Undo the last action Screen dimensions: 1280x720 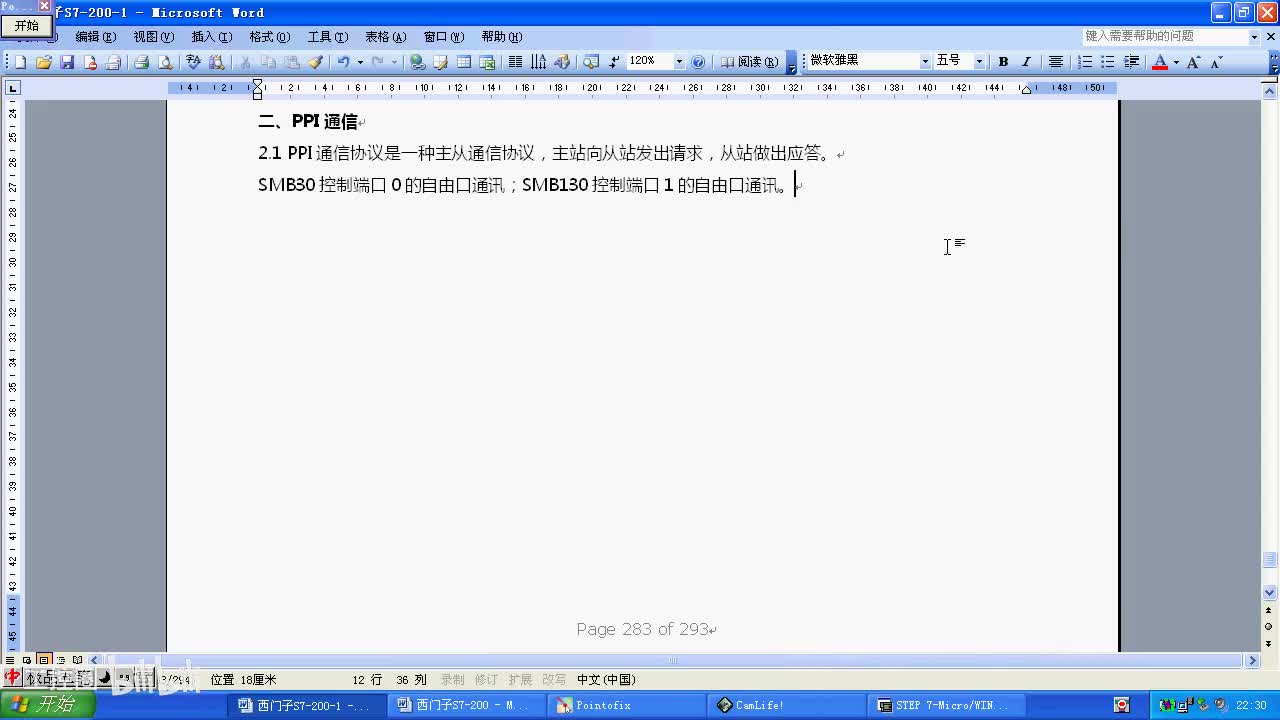pos(343,62)
